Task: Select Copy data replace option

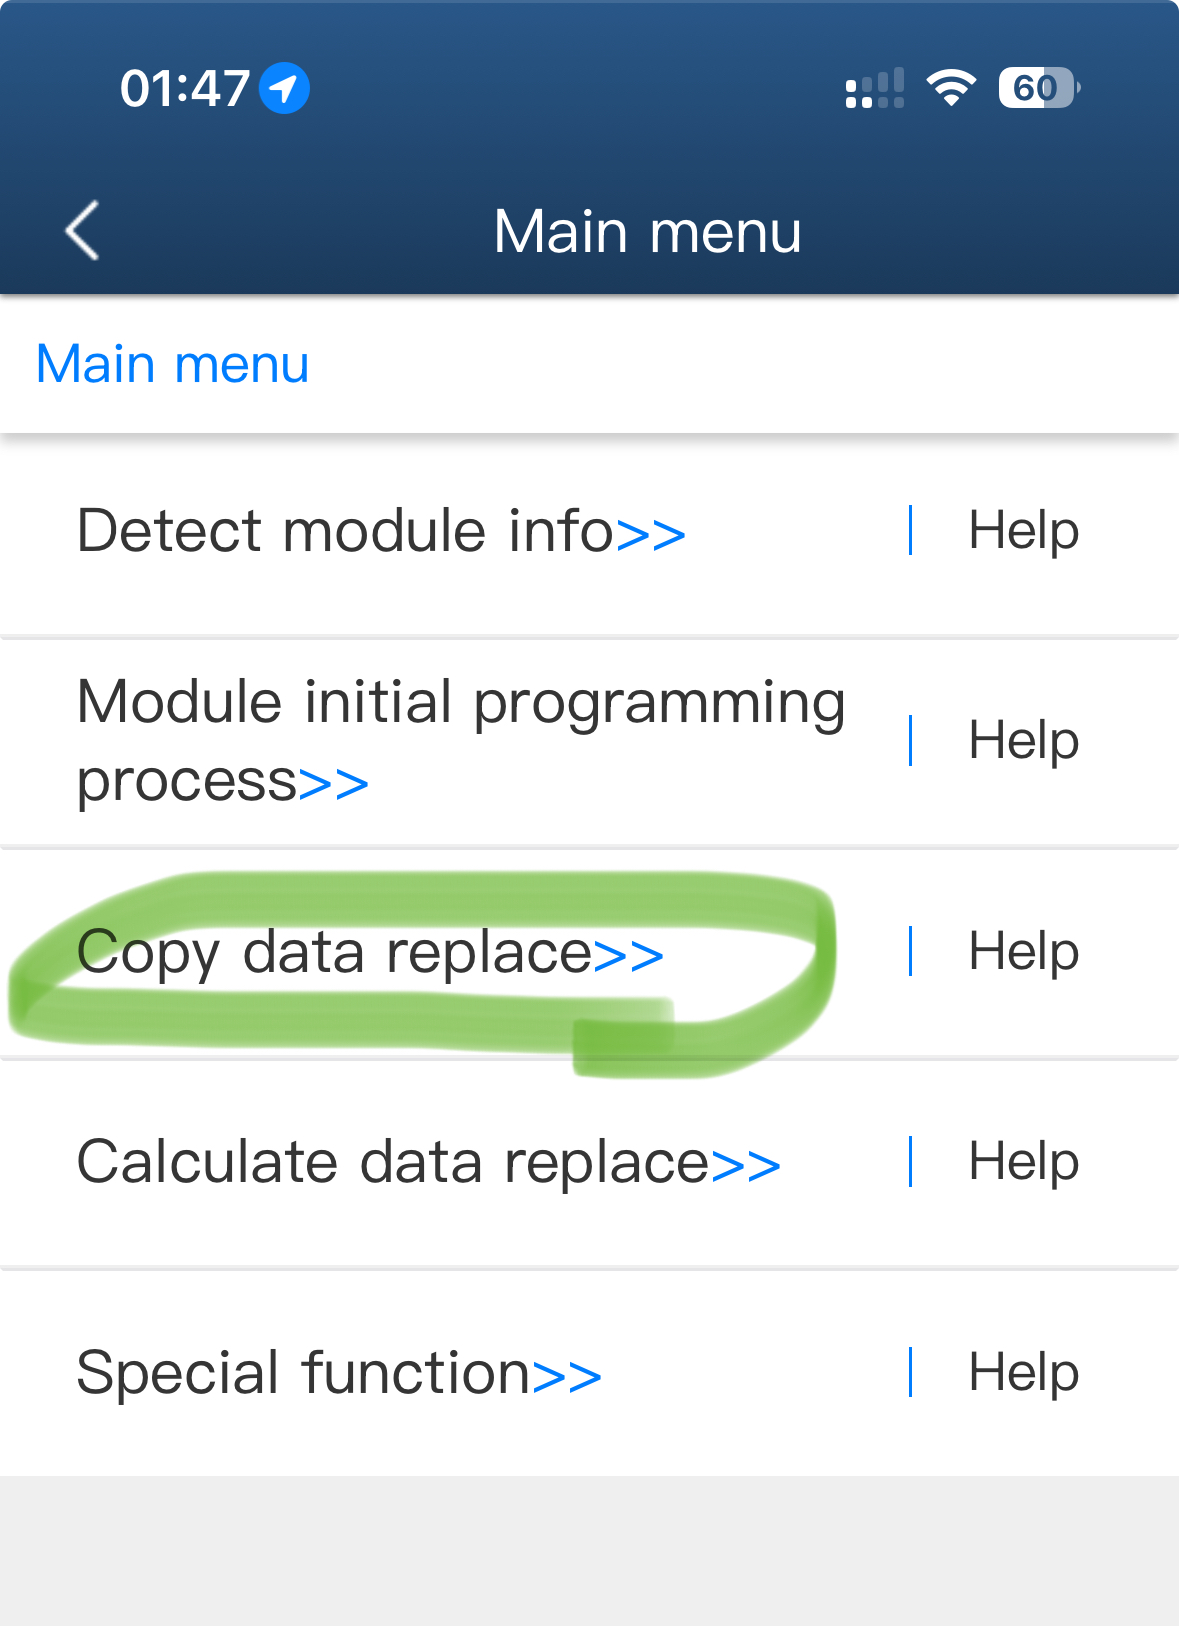Action: (335, 952)
